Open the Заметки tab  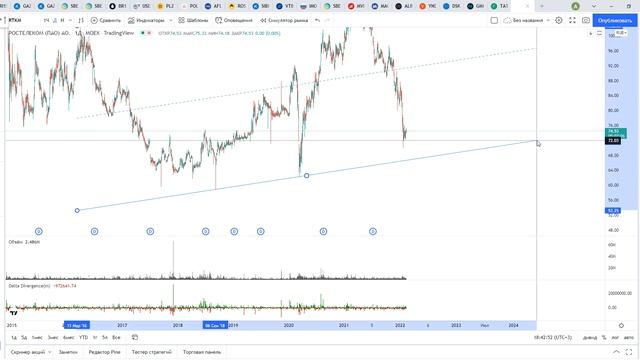pos(68,352)
